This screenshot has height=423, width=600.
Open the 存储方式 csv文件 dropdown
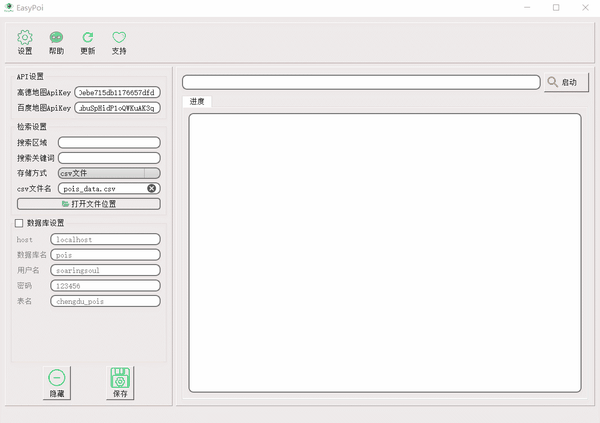tap(109, 173)
